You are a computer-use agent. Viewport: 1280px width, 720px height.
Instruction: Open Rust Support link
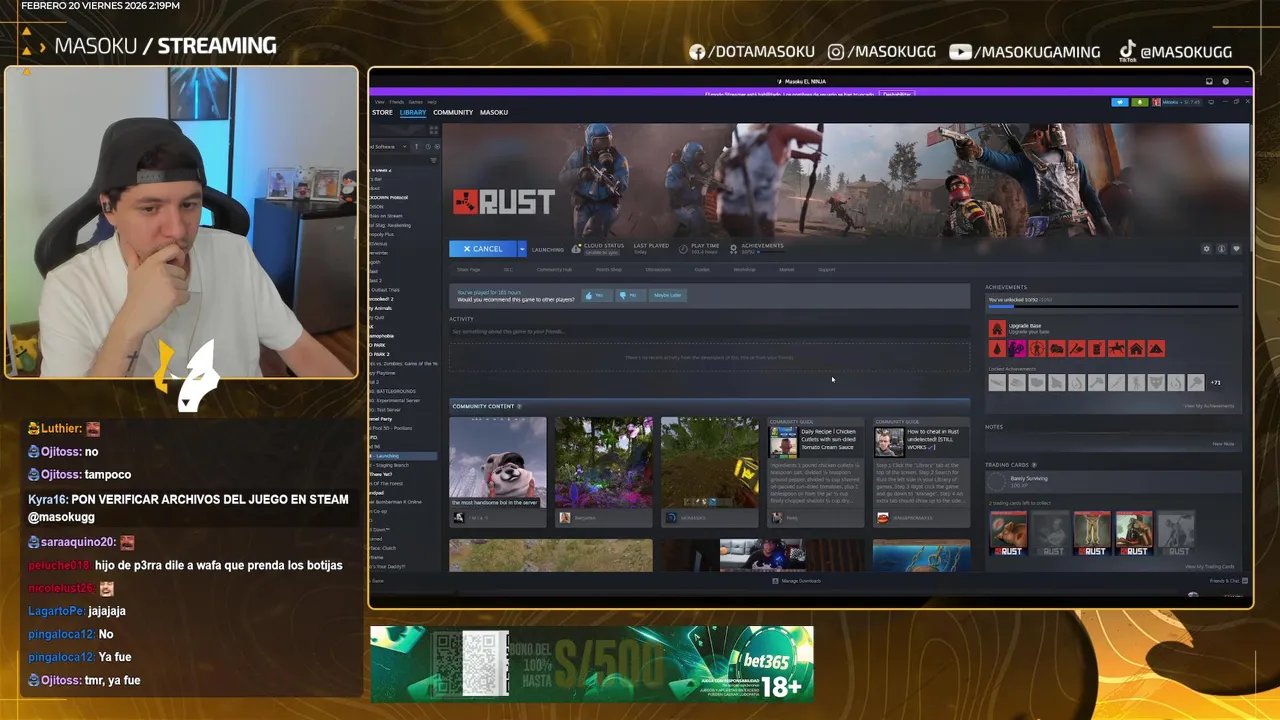[x=827, y=269]
